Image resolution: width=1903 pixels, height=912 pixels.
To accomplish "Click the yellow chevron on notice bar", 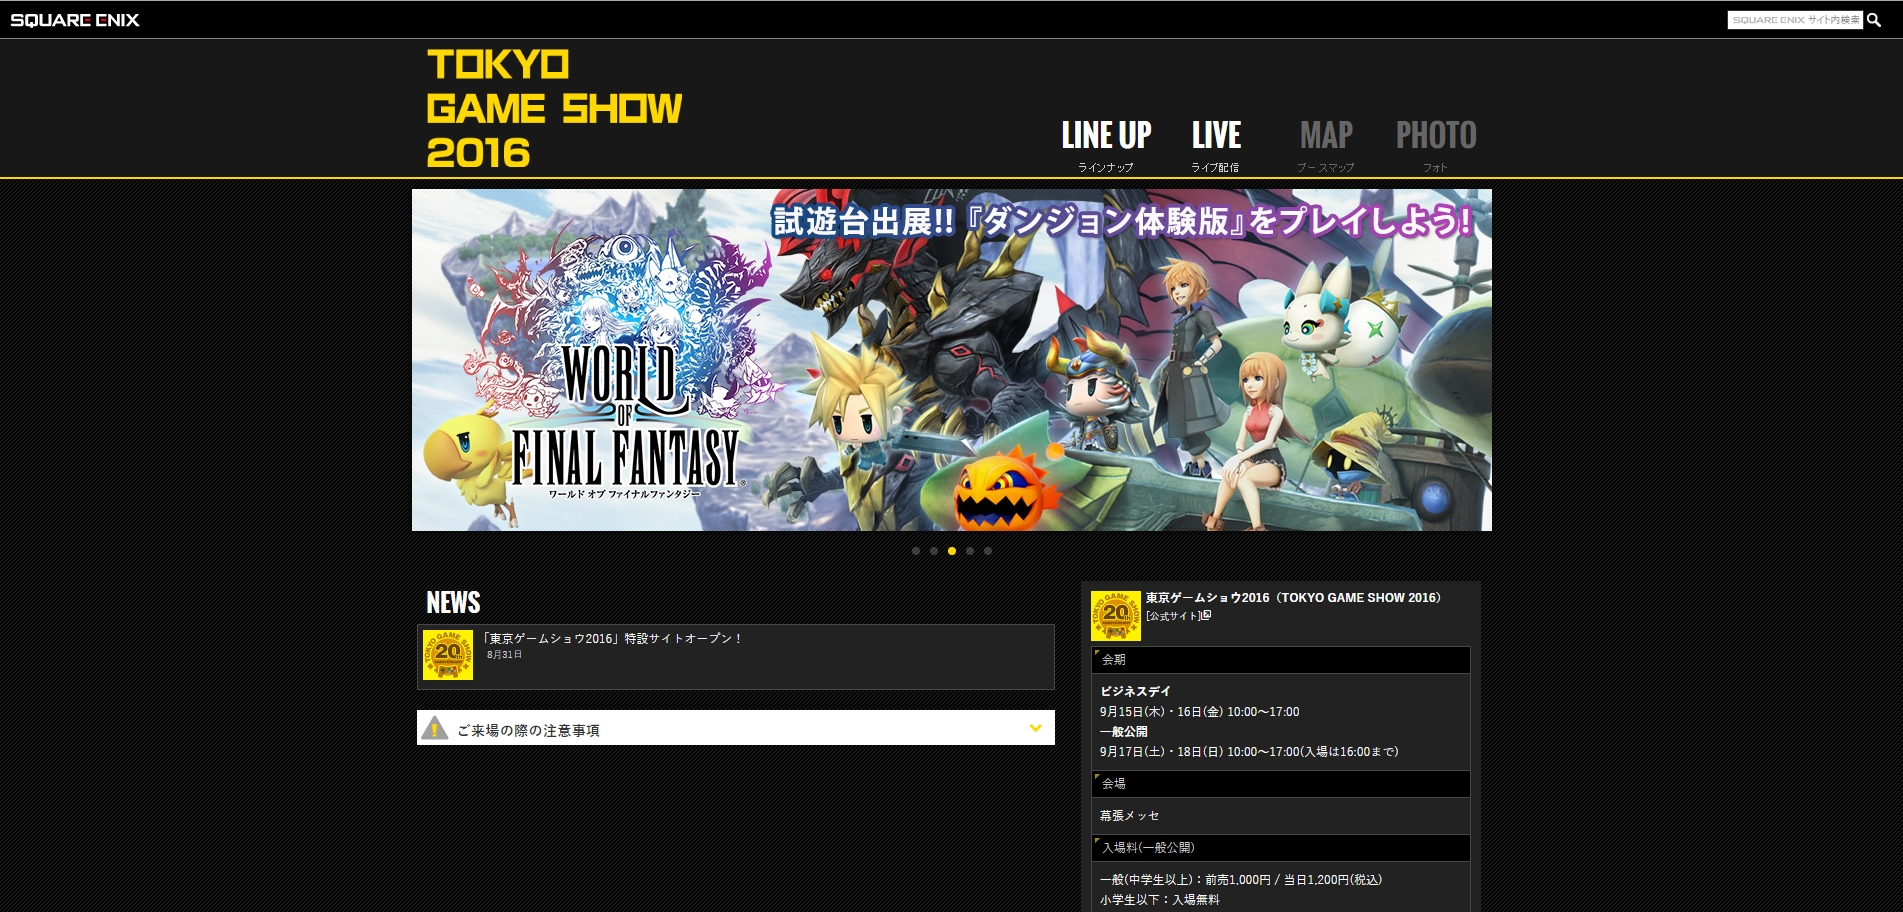I will click(x=1036, y=728).
